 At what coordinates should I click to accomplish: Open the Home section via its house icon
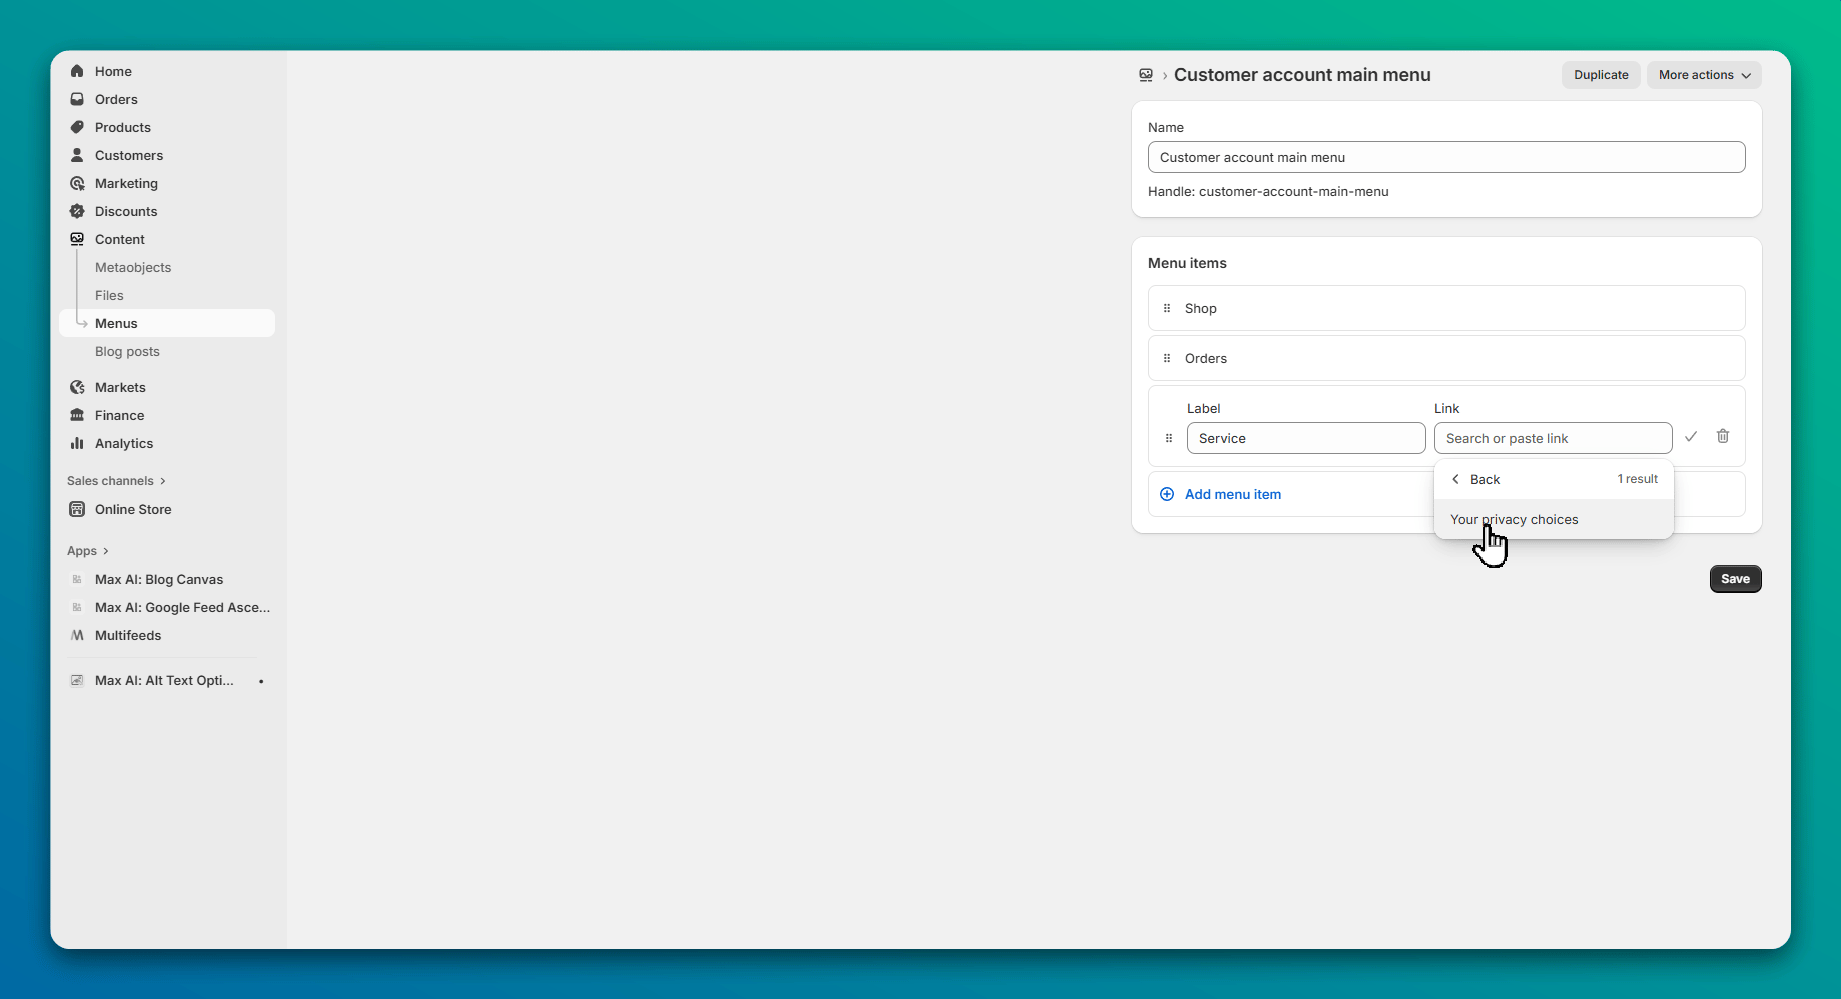click(x=77, y=71)
